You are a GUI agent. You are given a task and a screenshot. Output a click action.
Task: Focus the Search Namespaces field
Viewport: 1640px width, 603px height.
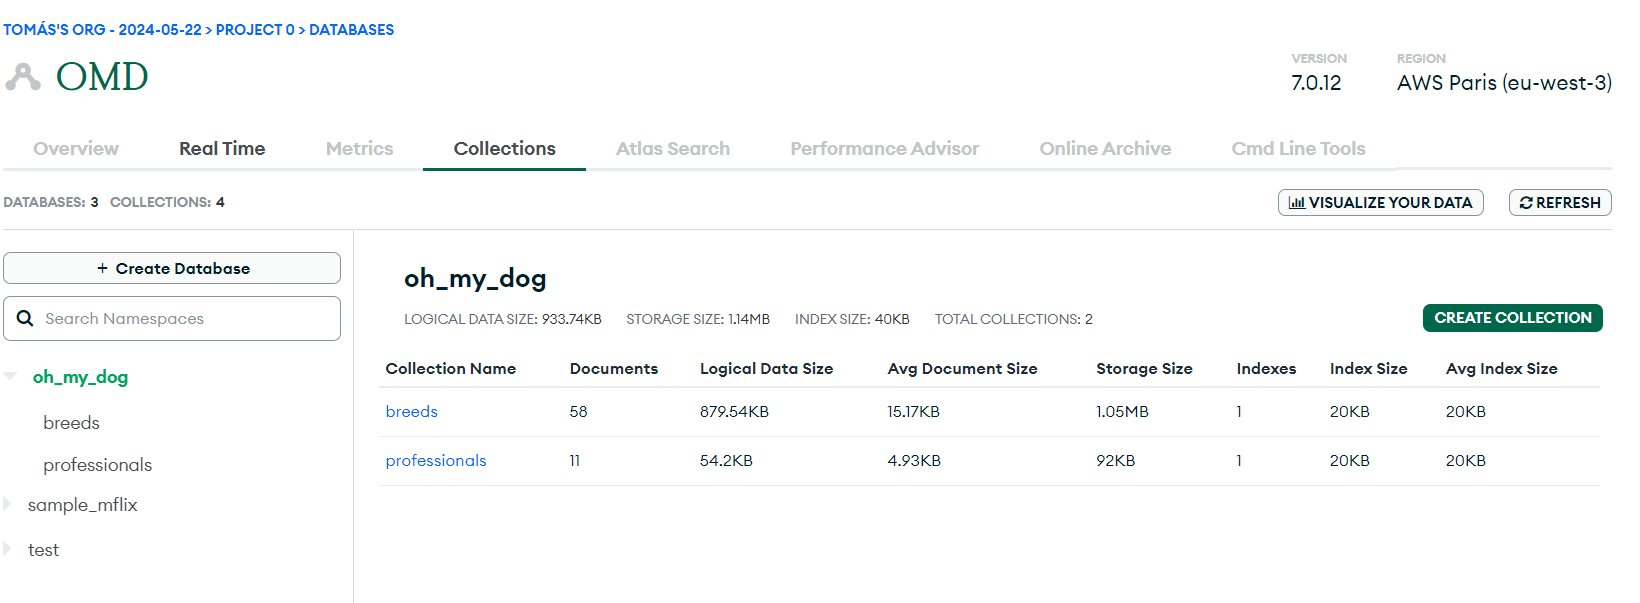tap(185, 318)
